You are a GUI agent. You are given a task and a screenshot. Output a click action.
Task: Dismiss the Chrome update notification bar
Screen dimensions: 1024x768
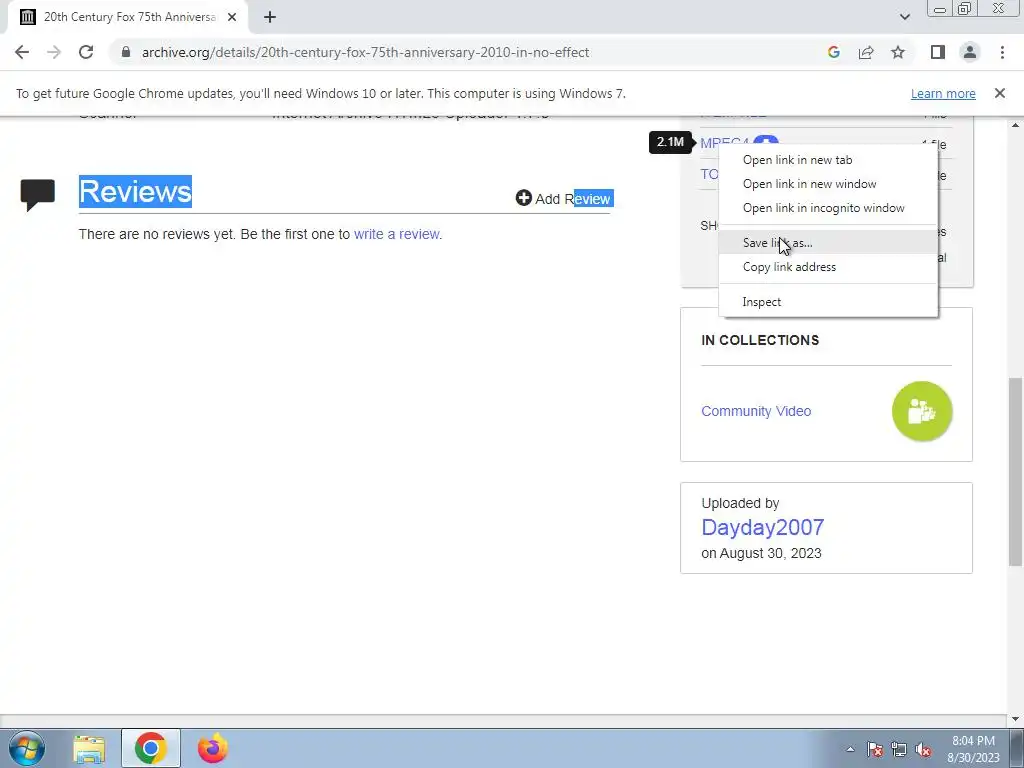point(999,93)
